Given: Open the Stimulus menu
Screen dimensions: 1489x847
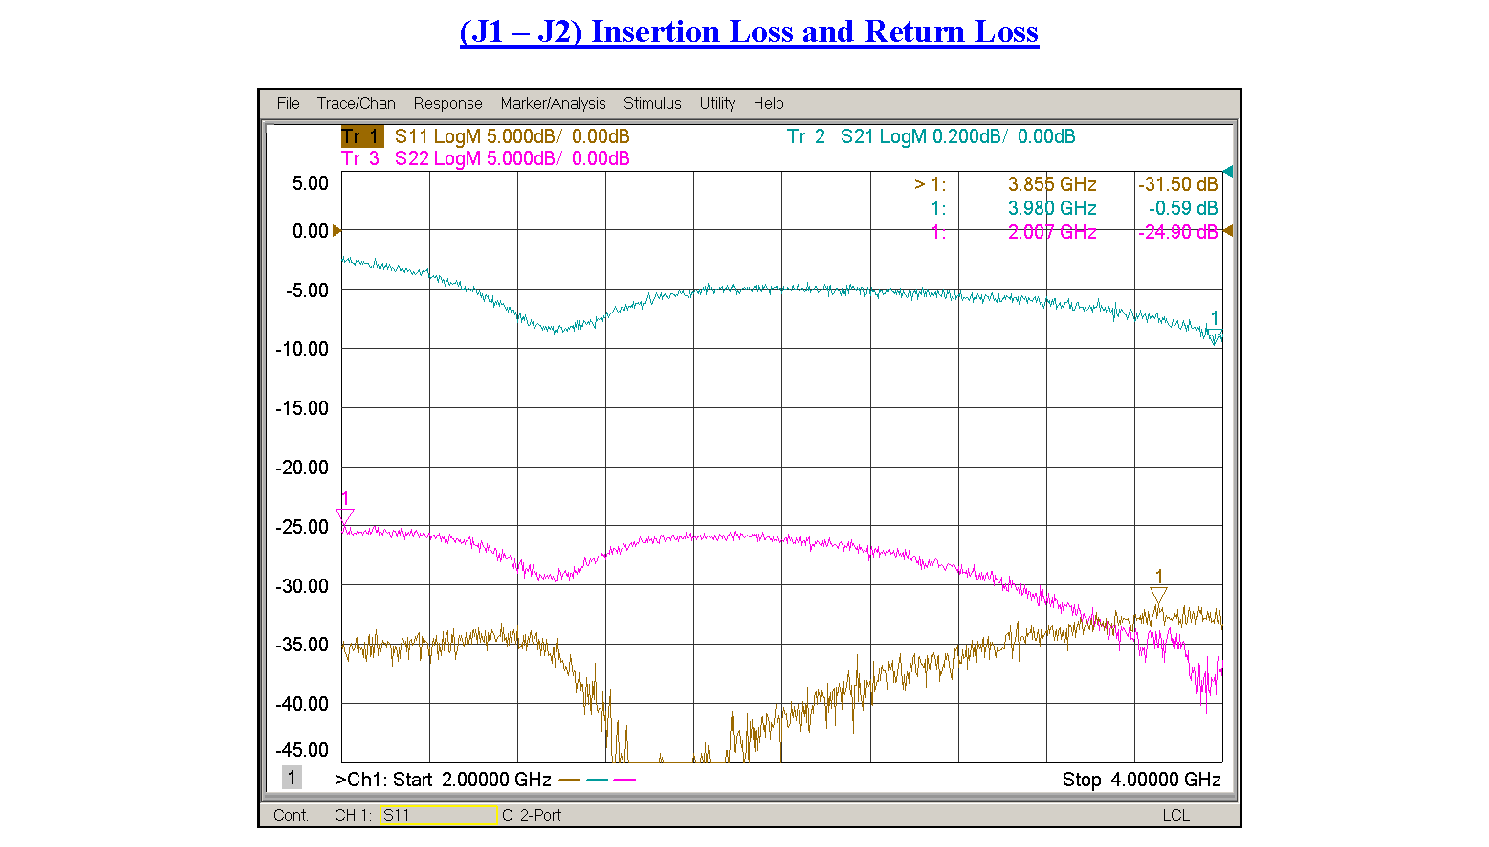Looking at the screenshot, I should 652,103.
